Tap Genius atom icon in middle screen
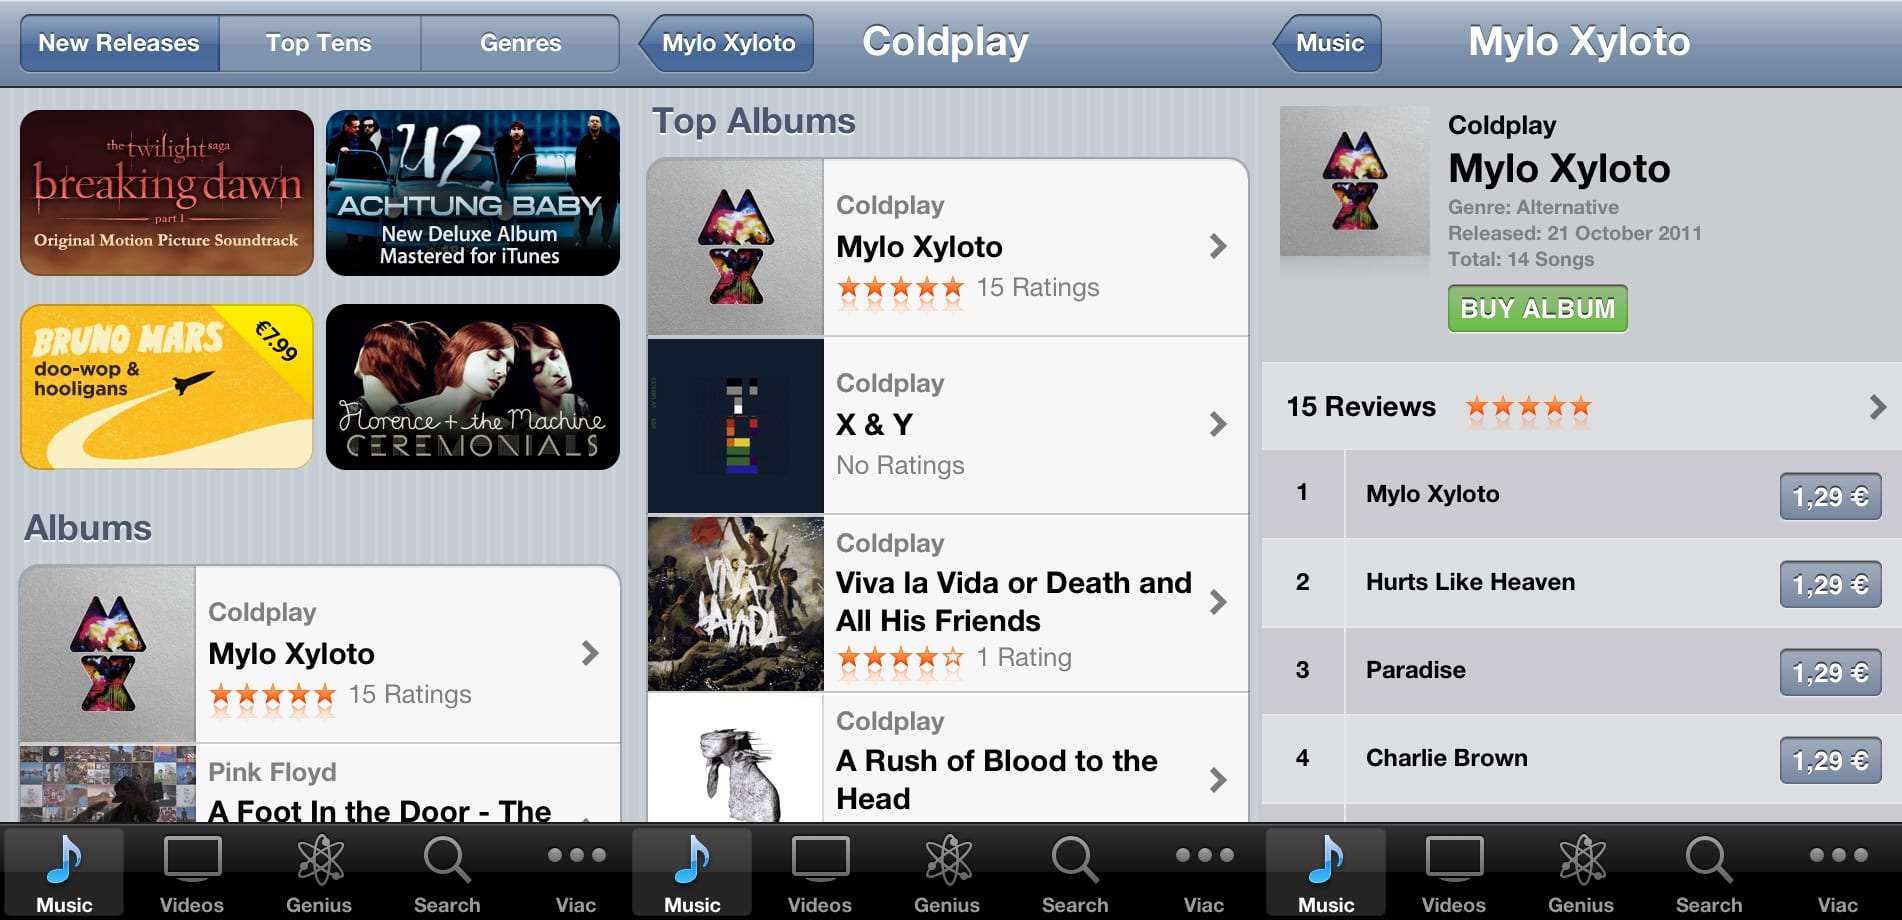The width and height of the screenshot is (1902, 920). coord(947,860)
